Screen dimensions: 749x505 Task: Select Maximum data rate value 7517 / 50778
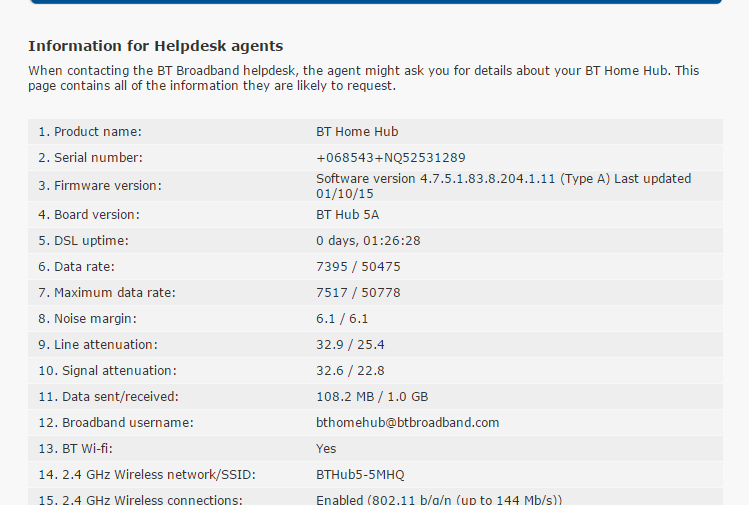pos(358,292)
